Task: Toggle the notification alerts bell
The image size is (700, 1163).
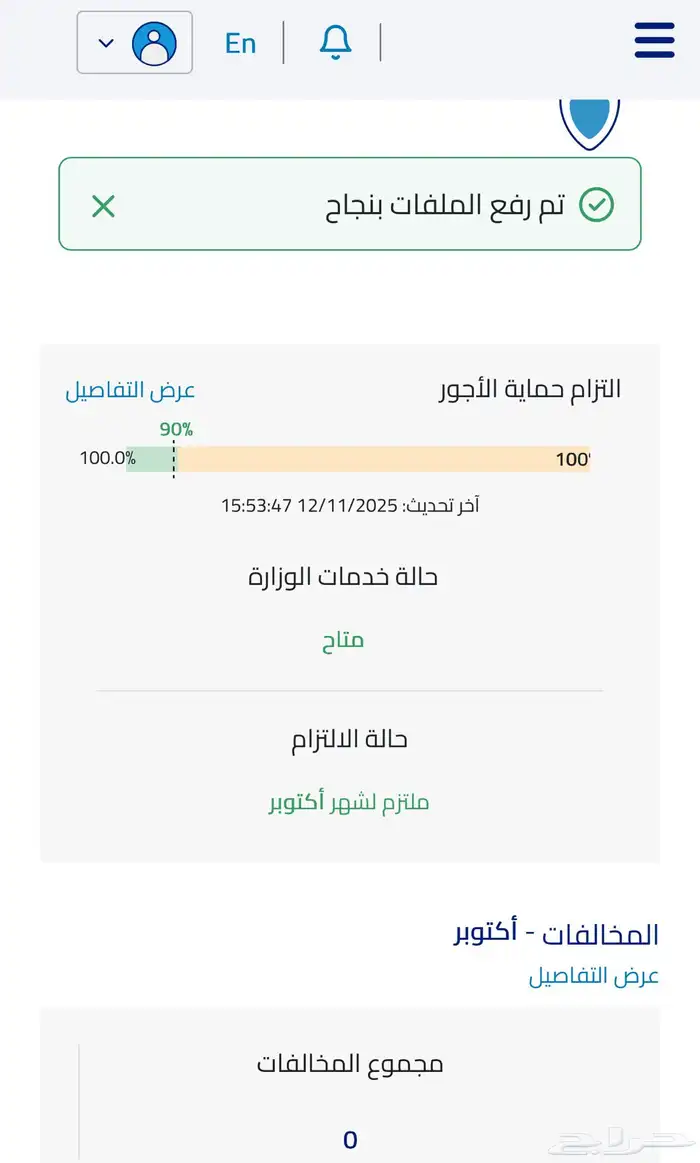Action: point(336,42)
